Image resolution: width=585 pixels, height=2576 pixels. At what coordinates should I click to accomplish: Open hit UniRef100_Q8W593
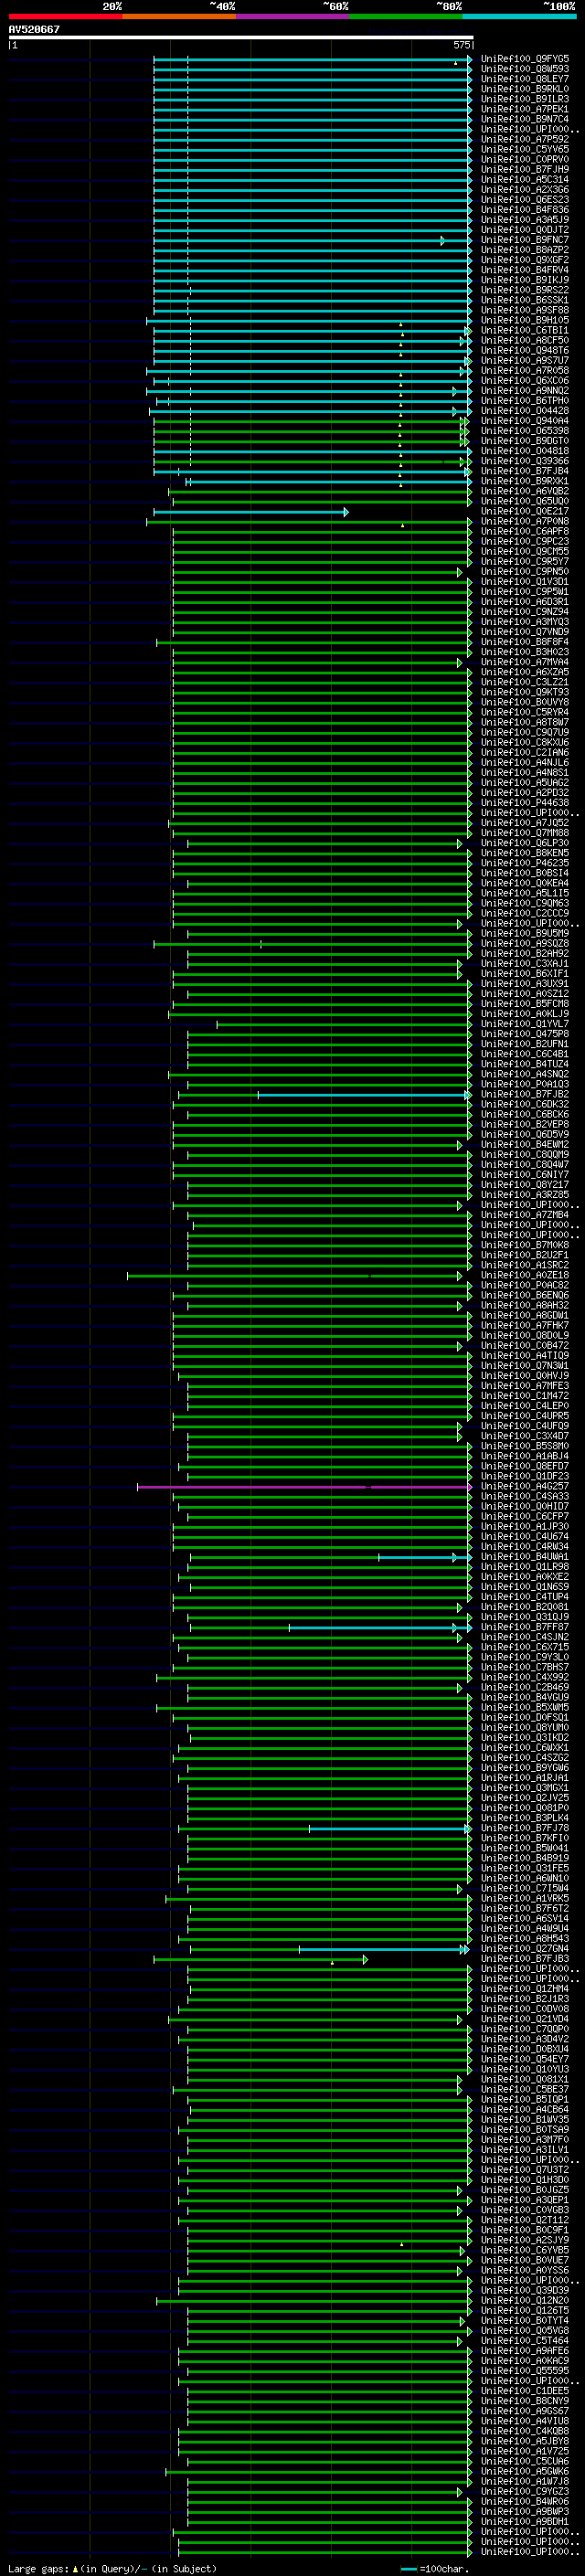(x=525, y=69)
